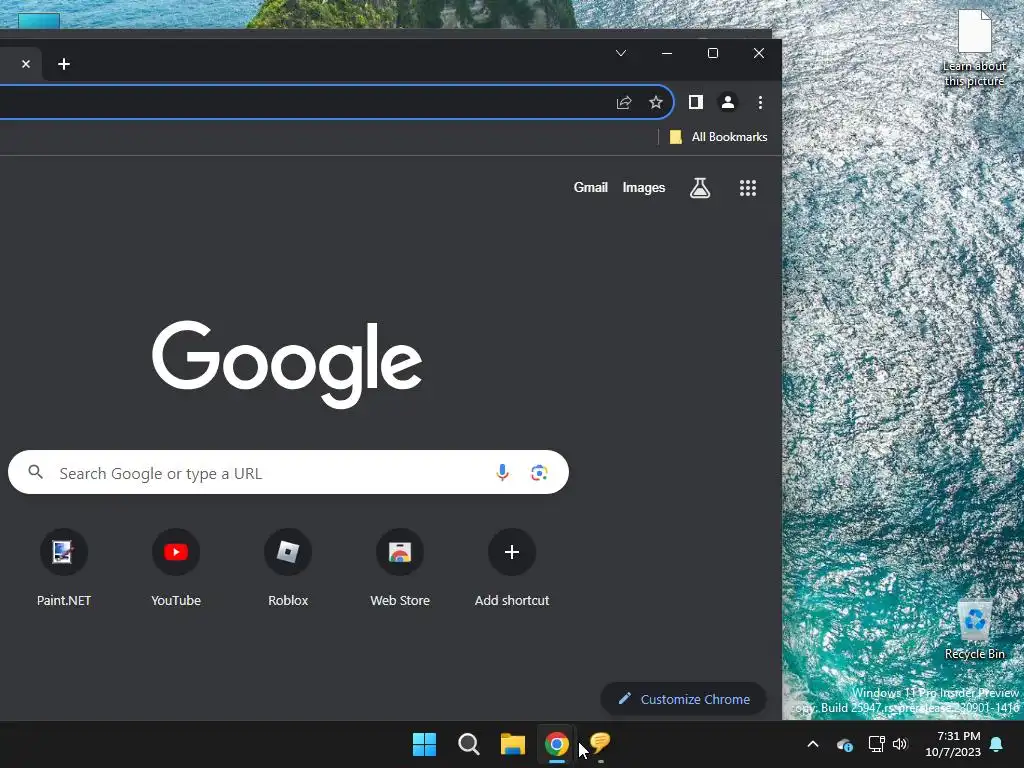
Task: Open Windows taskbar search
Action: tap(469, 744)
